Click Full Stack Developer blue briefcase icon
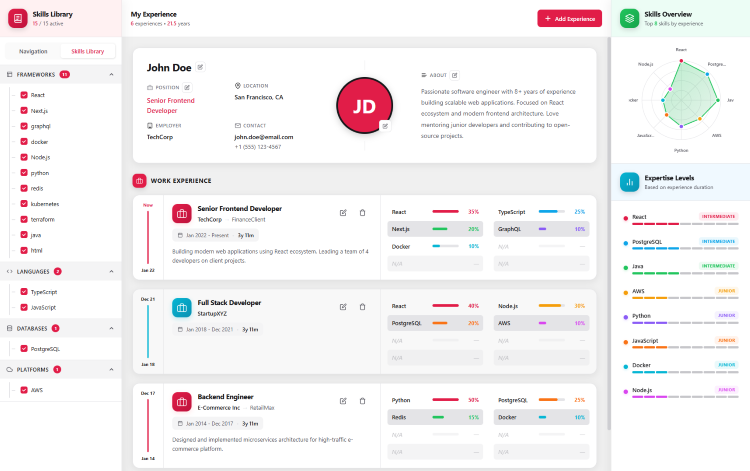750x471 pixels. (182, 308)
